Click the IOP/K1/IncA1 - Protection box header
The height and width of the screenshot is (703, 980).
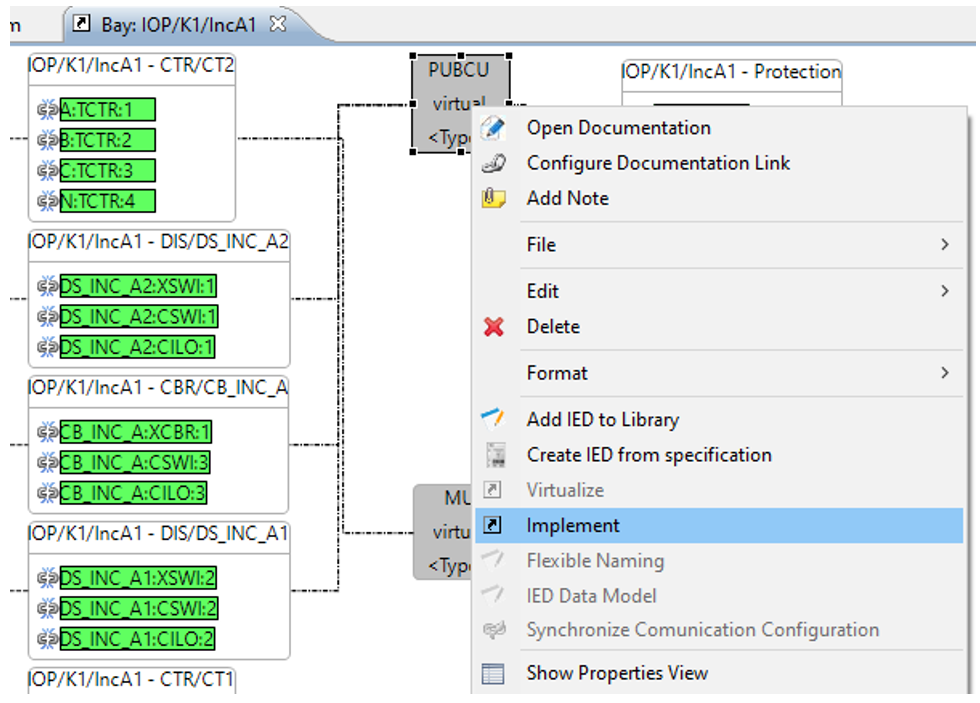click(731, 72)
